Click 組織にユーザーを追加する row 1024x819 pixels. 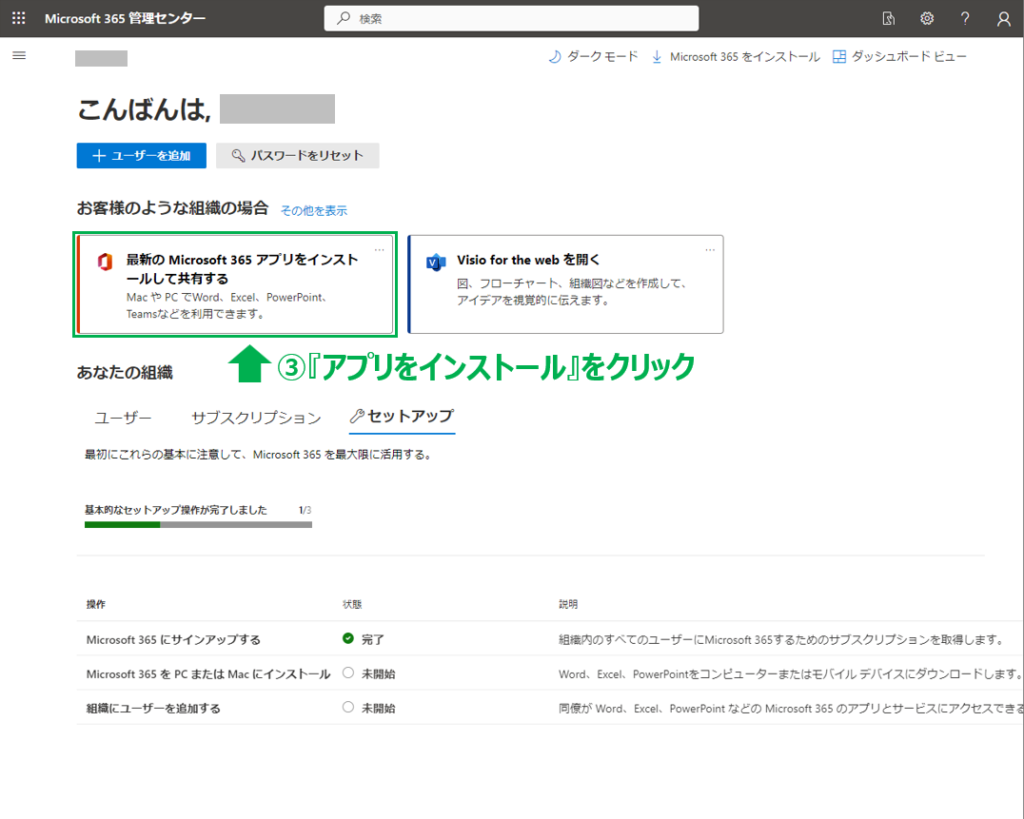click(x=550, y=708)
